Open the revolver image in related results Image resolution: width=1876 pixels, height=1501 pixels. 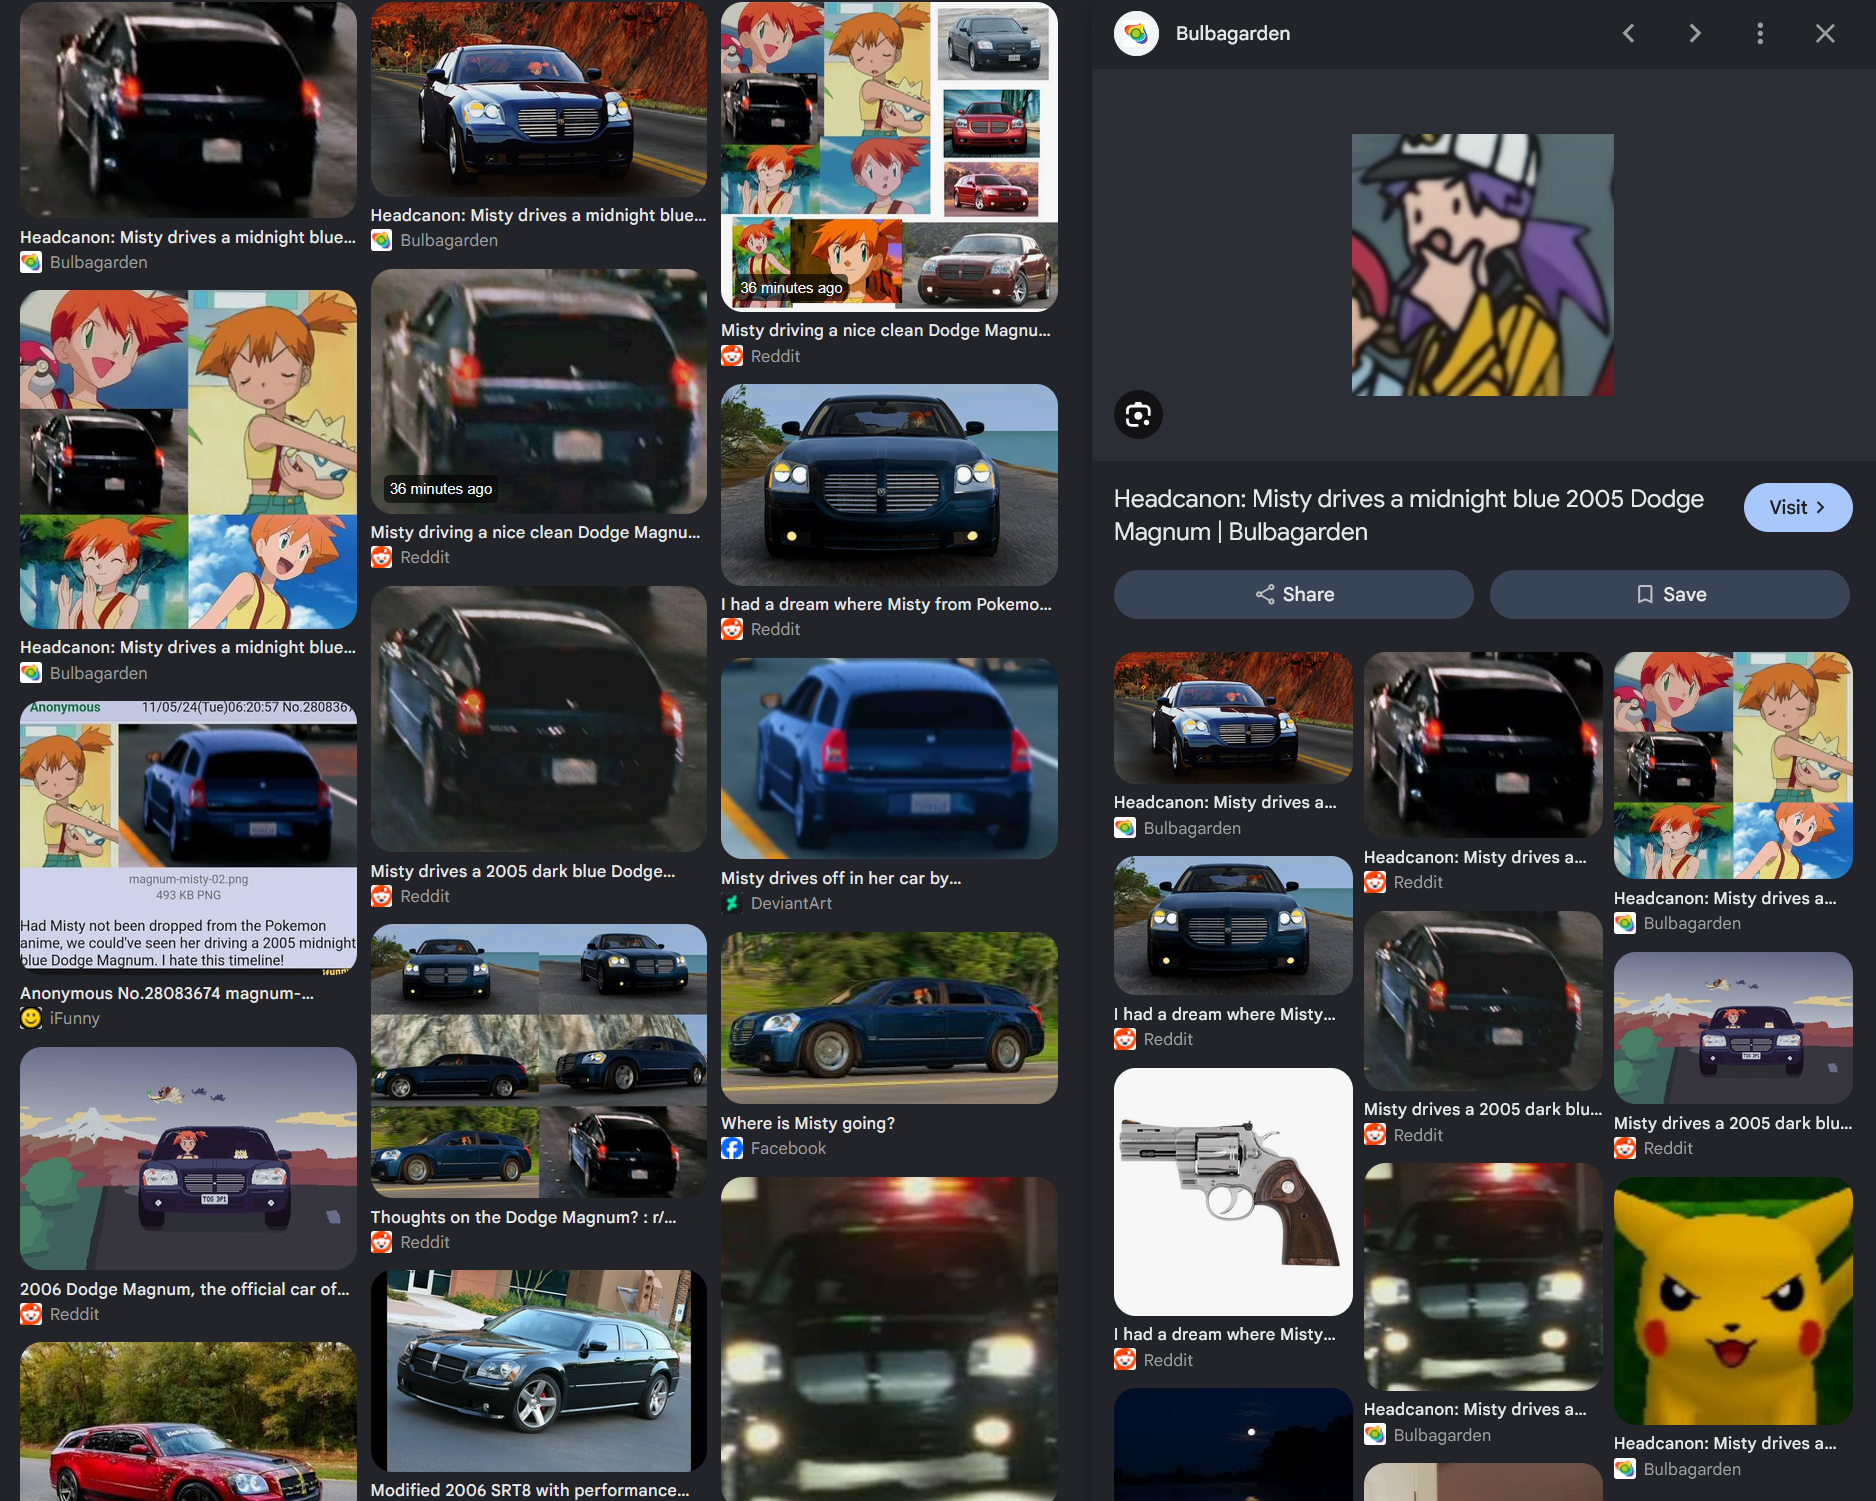coord(1233,1192)
